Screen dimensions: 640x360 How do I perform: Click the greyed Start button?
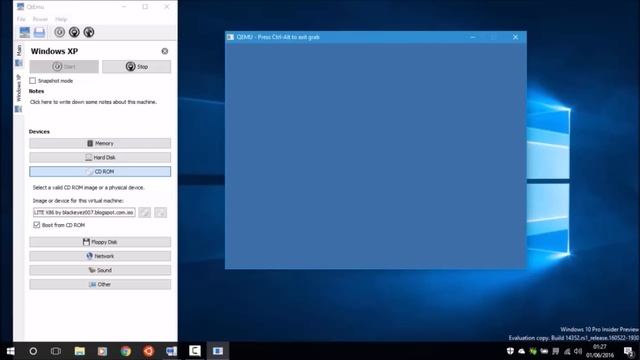(x=64, y=67)
